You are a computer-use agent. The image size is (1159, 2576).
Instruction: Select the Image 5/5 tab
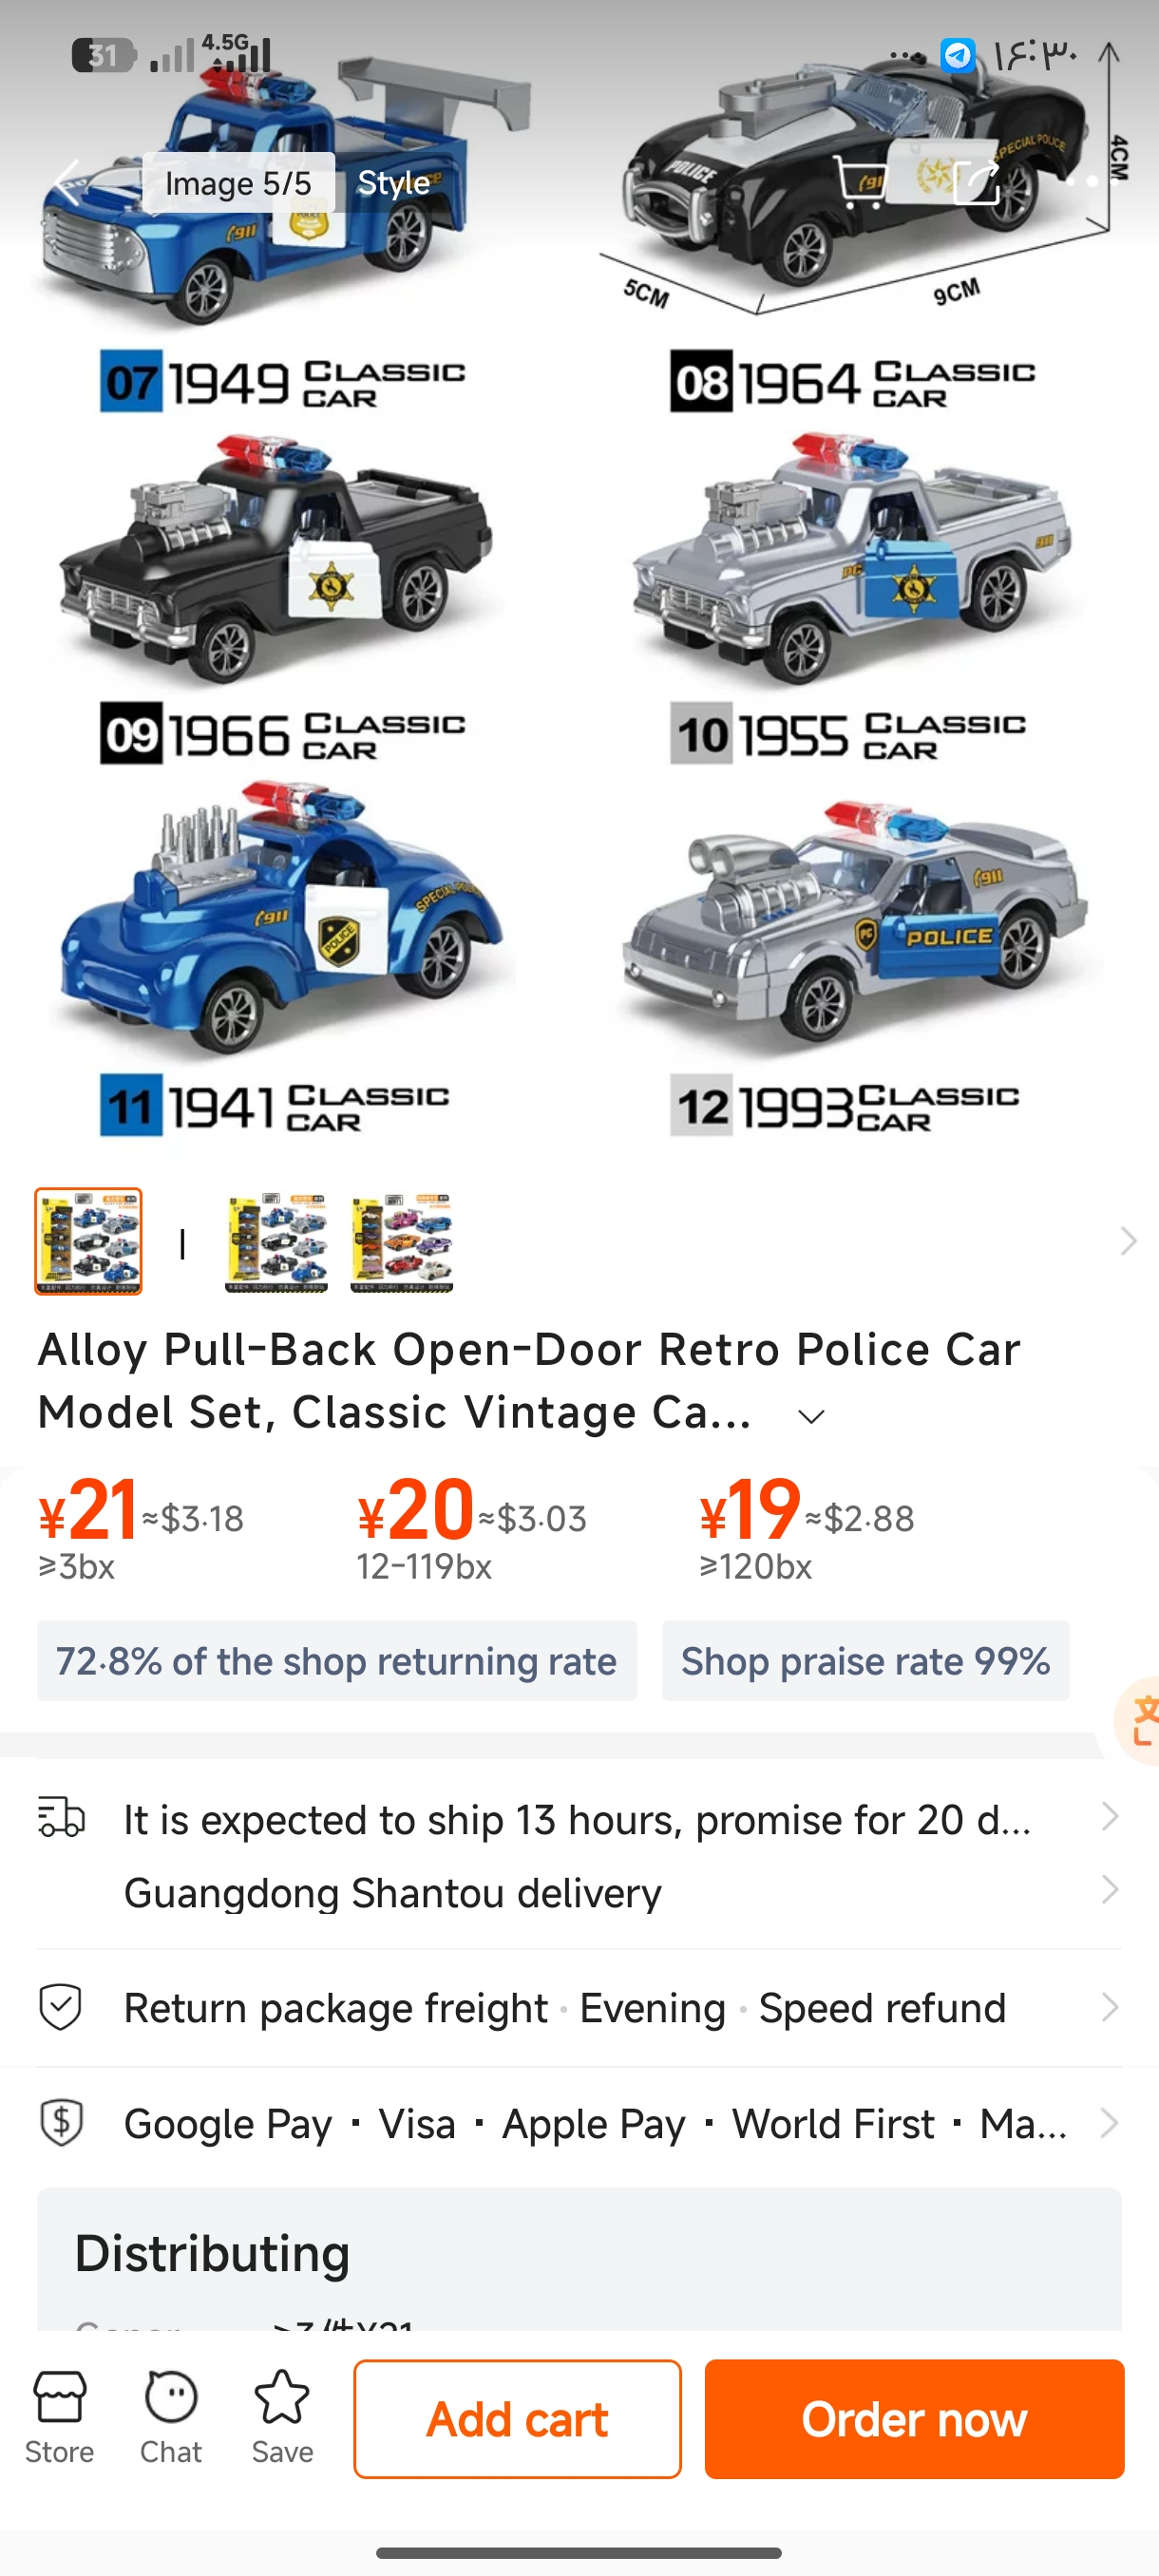point(238,182)
